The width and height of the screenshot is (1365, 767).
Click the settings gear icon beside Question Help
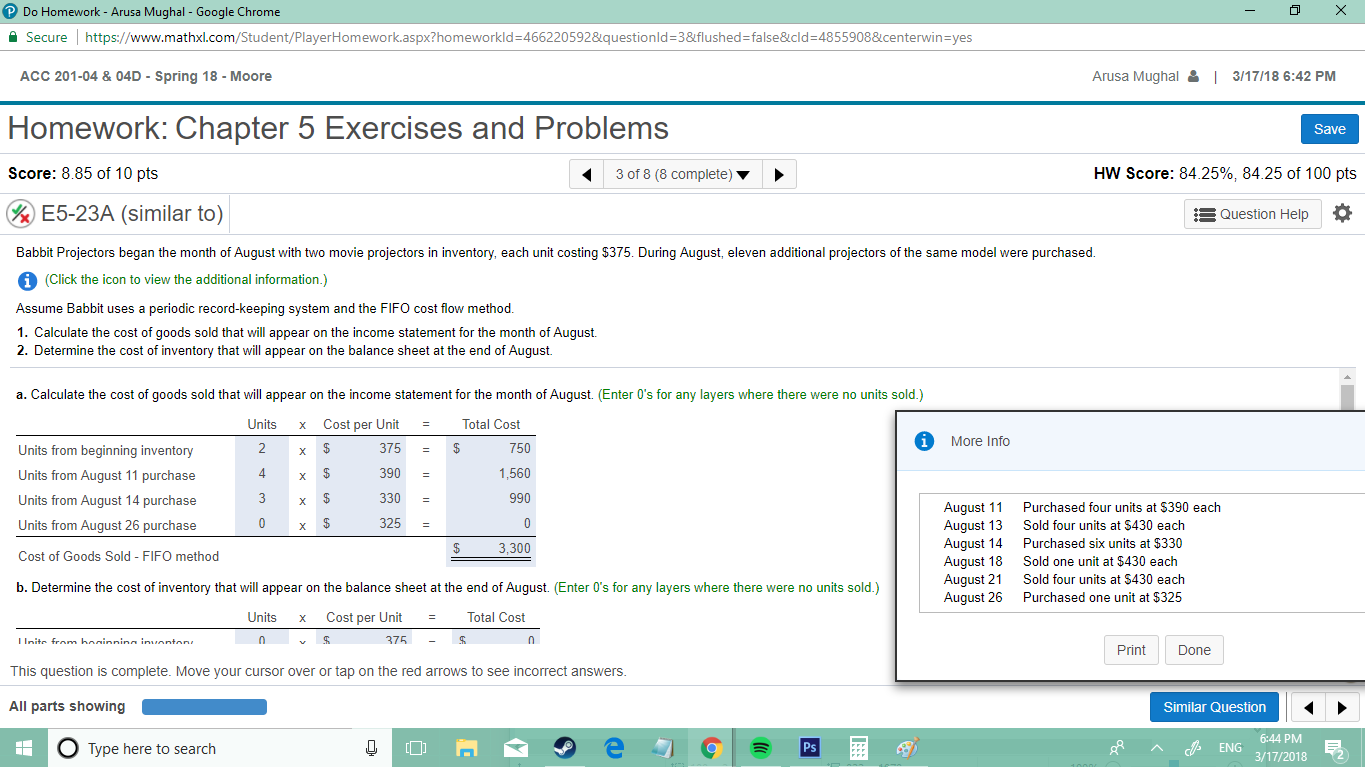tap(1342, 213)
